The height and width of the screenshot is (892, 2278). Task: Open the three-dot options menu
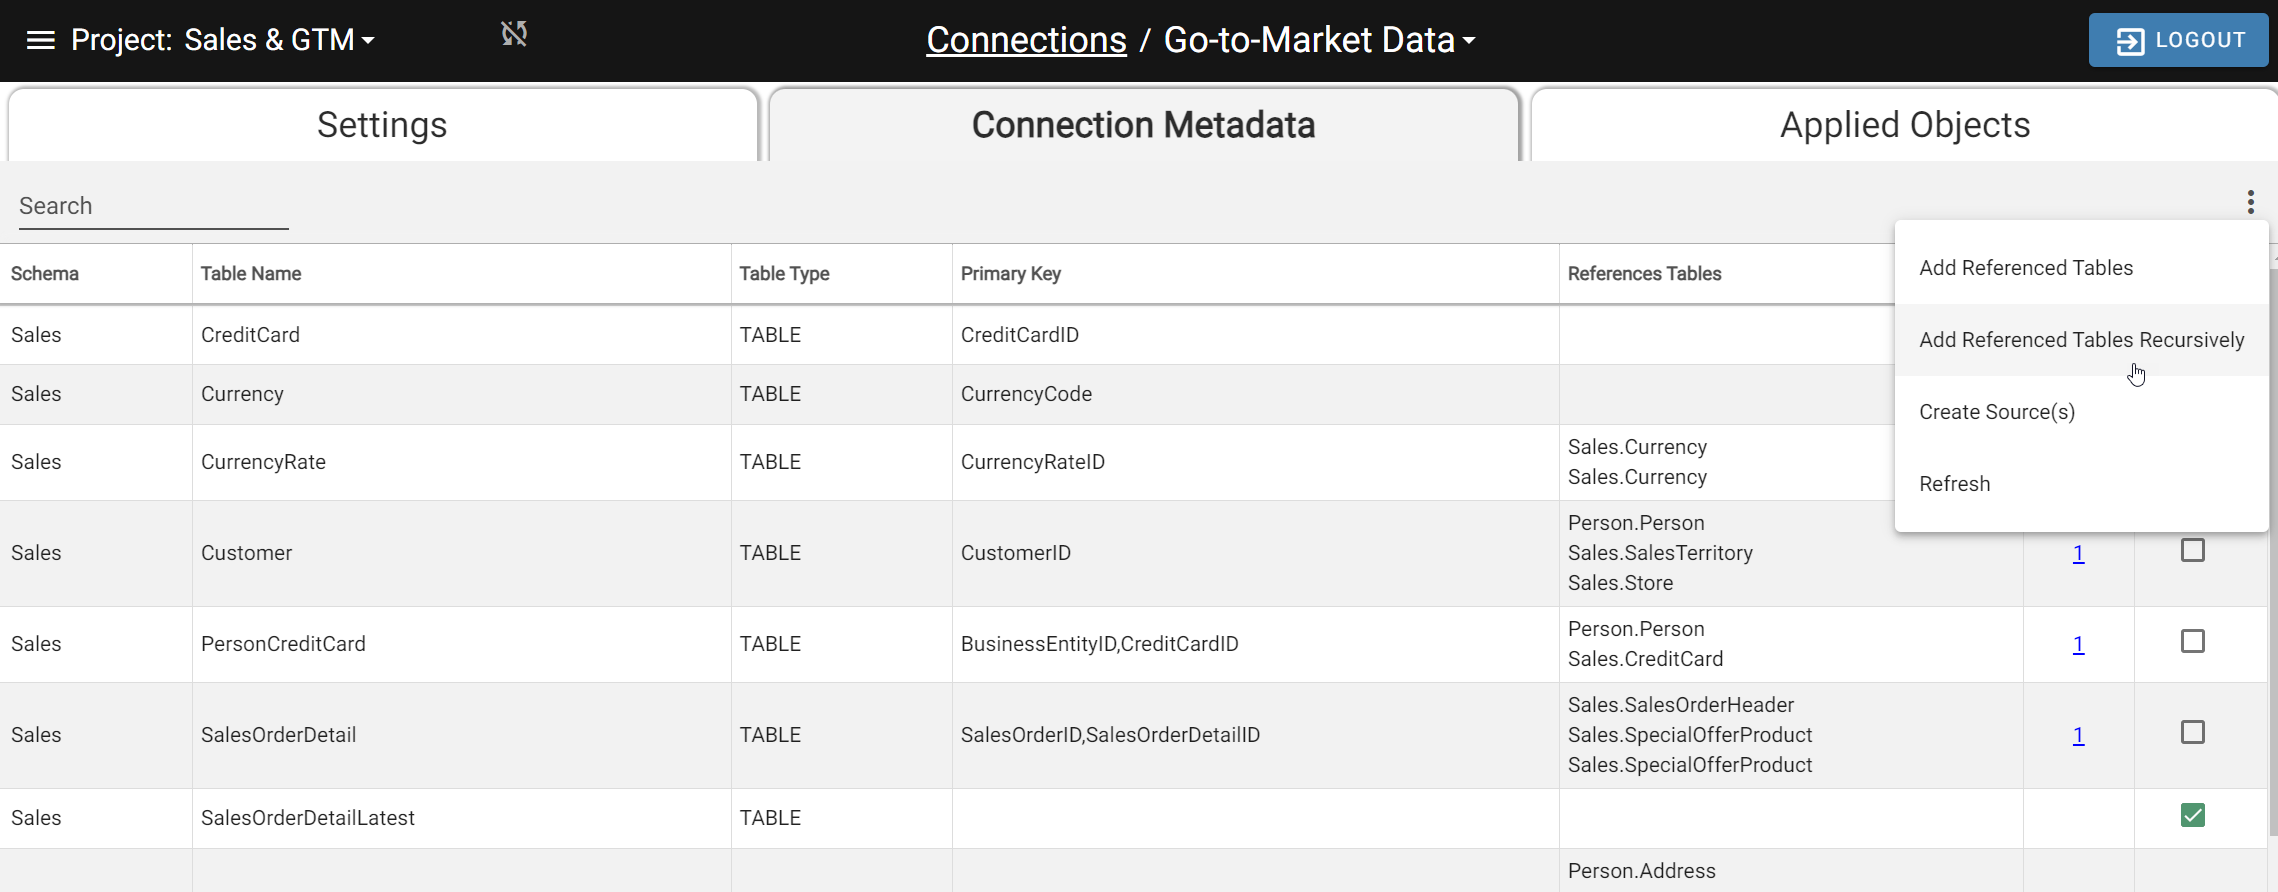2250,202
